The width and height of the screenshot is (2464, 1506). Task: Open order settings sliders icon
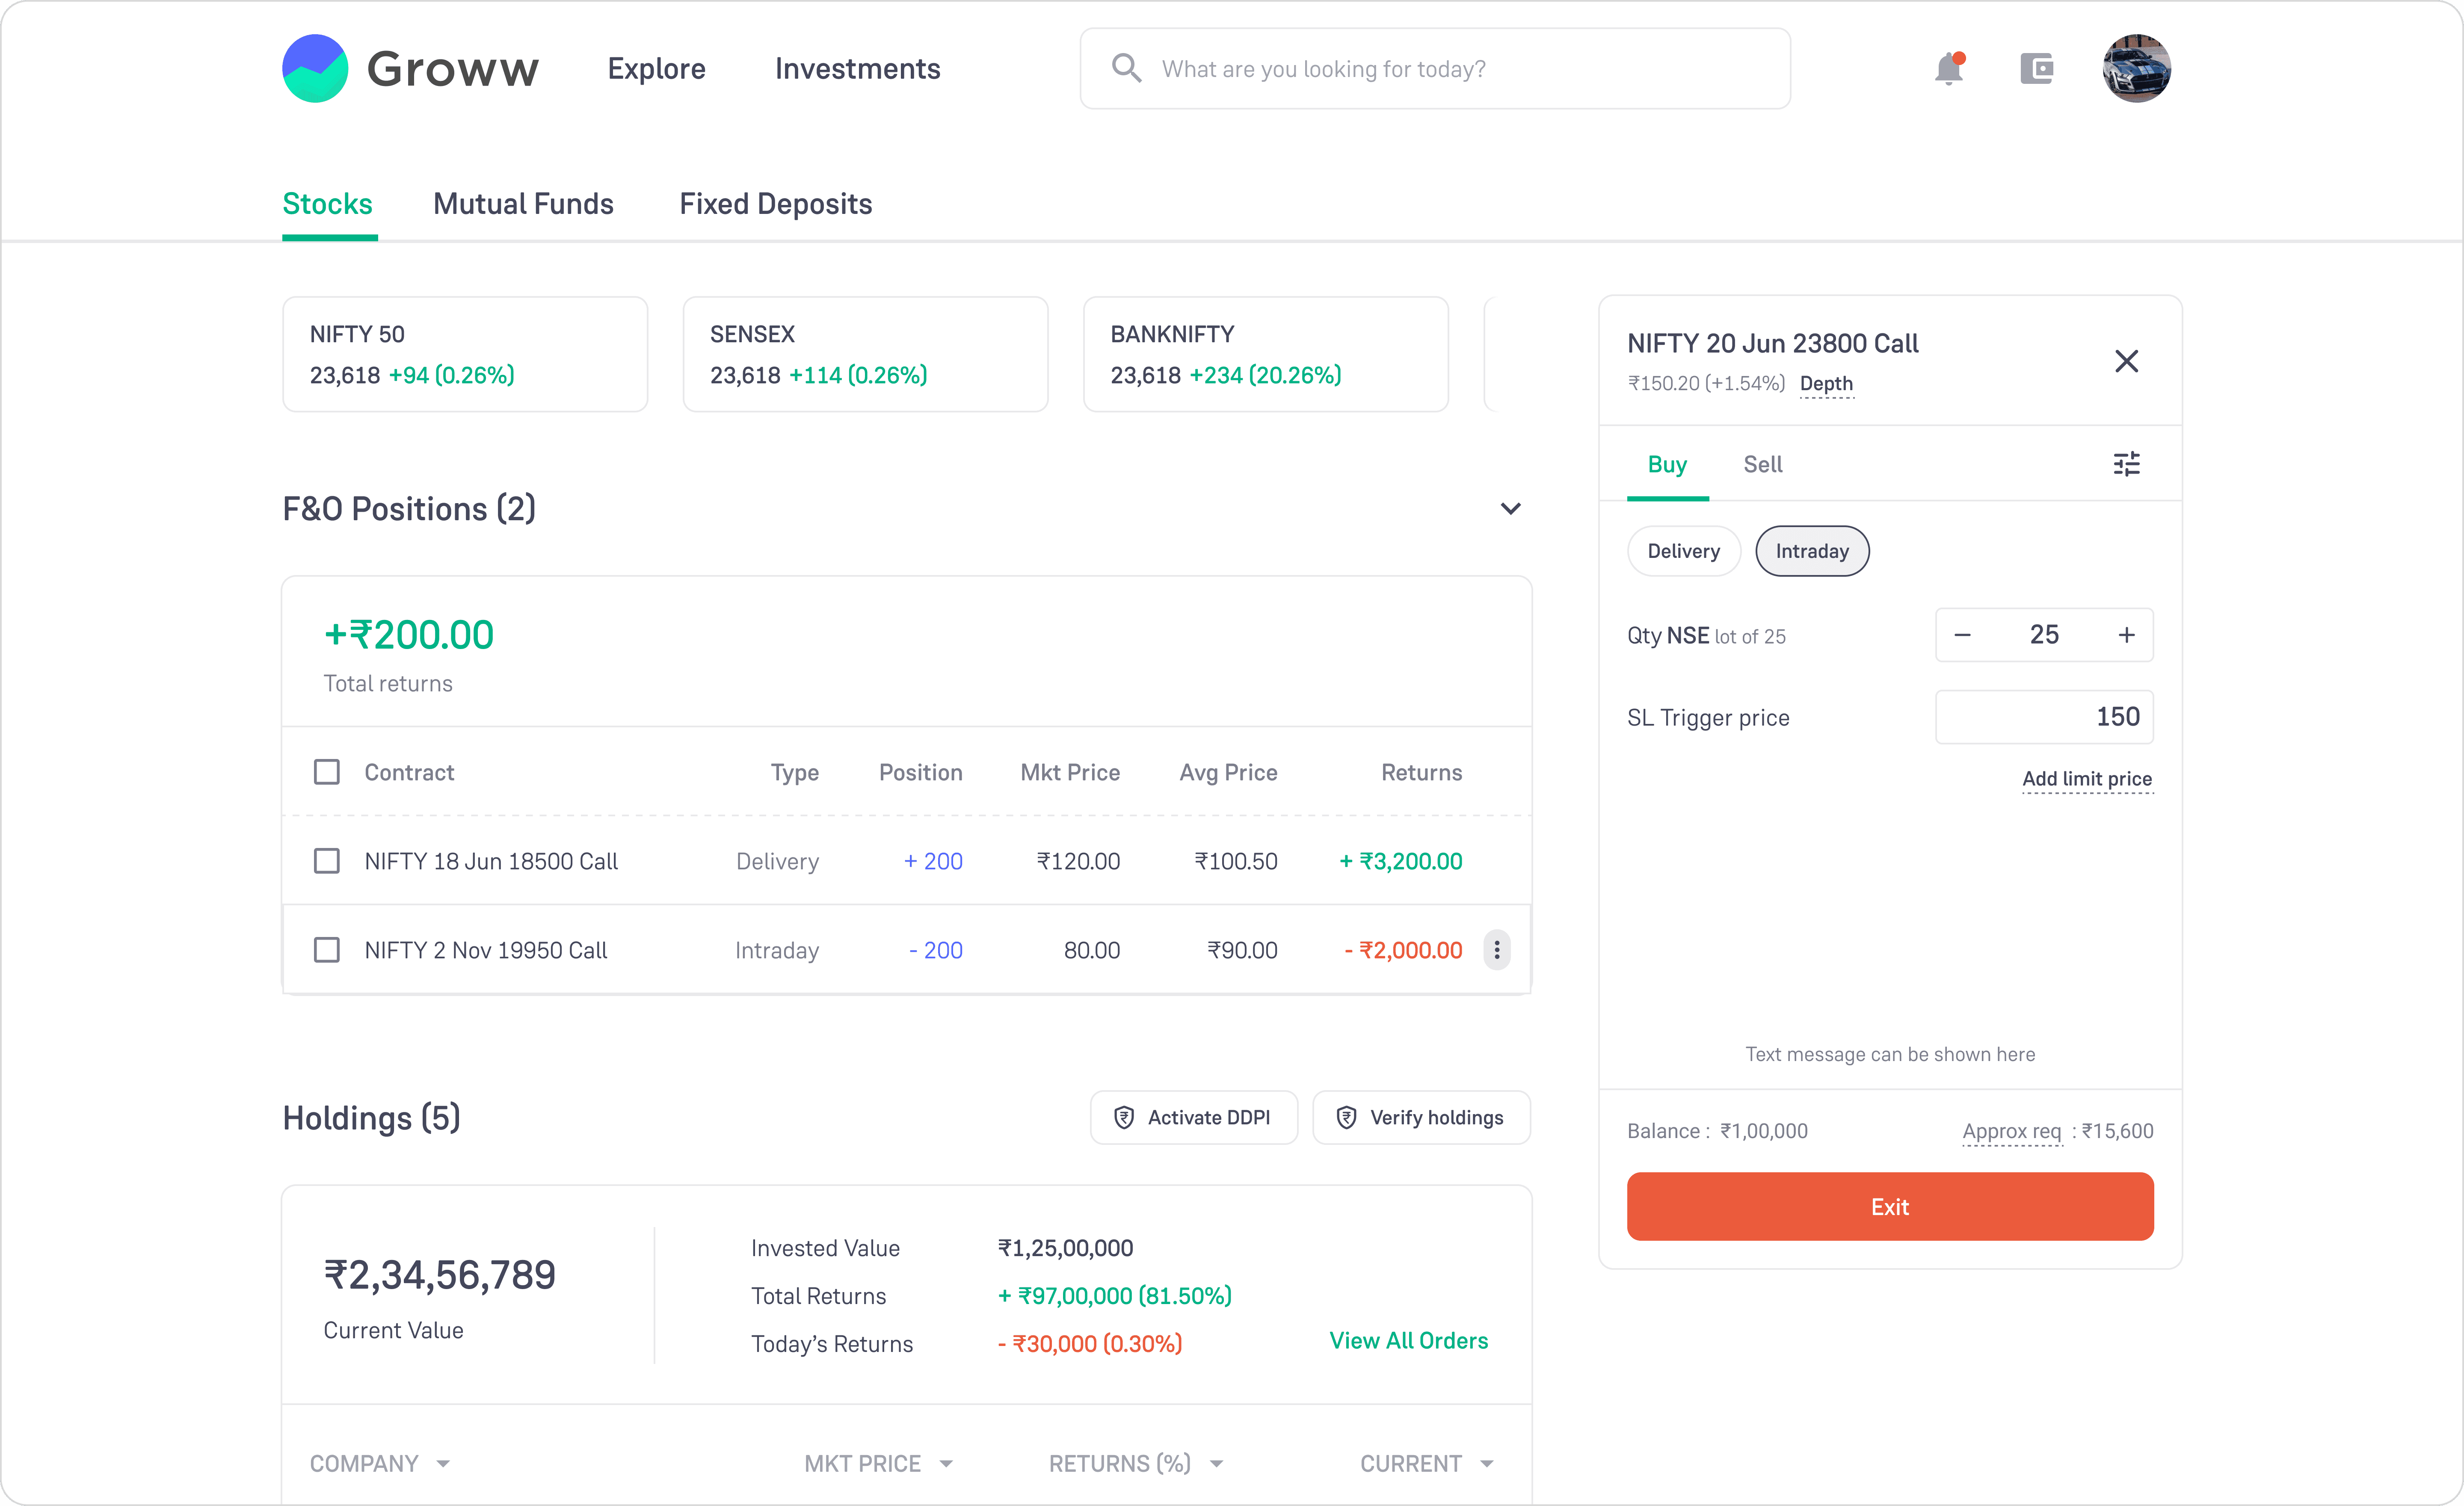[x=2126, y=464]
